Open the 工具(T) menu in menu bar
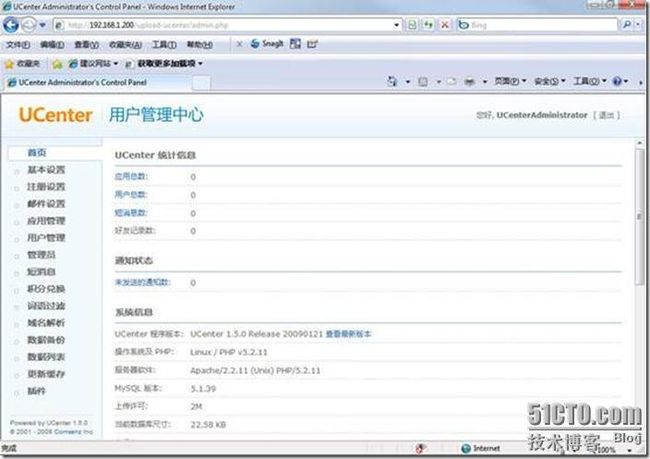Screen dimensions: 650x459 (164, 44)
